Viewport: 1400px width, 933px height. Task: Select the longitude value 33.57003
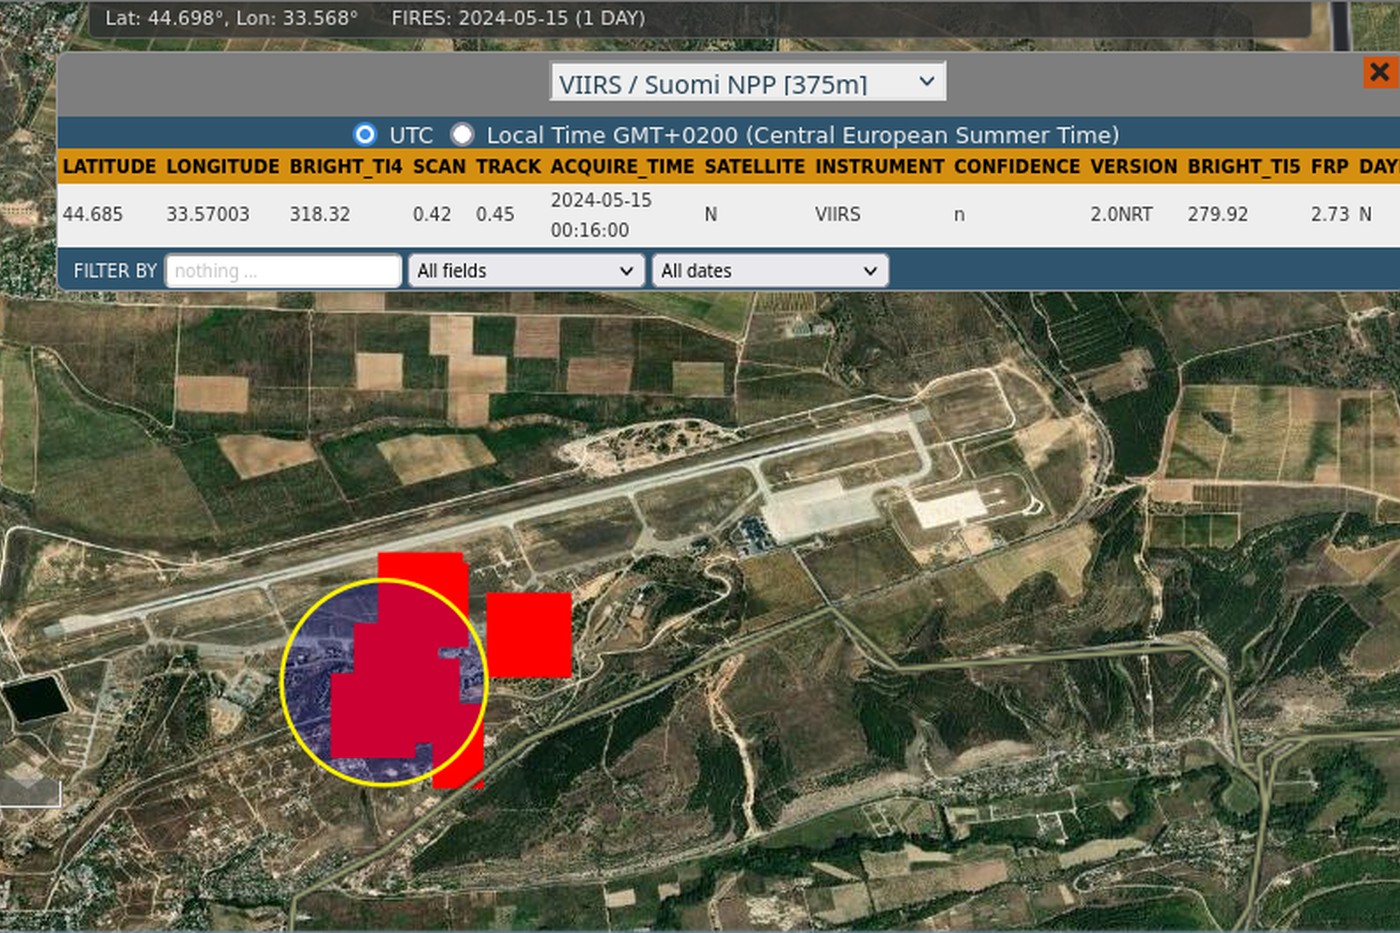click(x=208, y=214)
